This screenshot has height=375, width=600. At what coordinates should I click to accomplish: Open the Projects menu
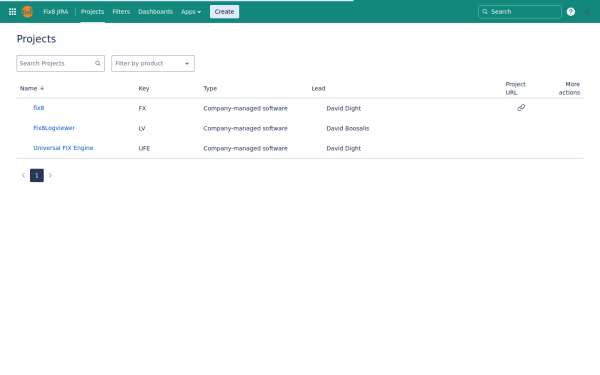coord(92,12)
